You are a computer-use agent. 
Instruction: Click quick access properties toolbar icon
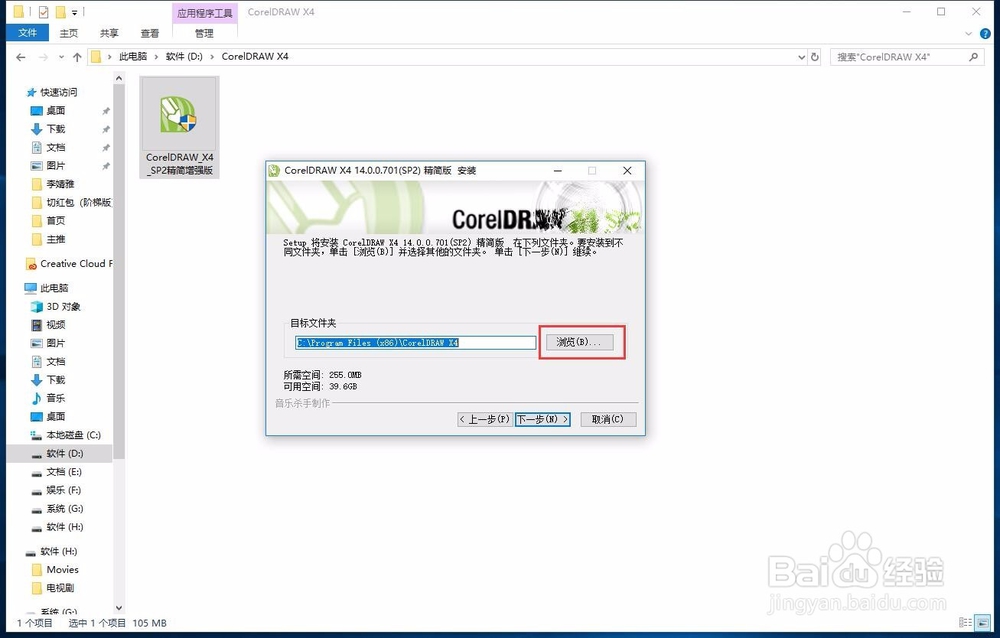[x=43, y=11]
